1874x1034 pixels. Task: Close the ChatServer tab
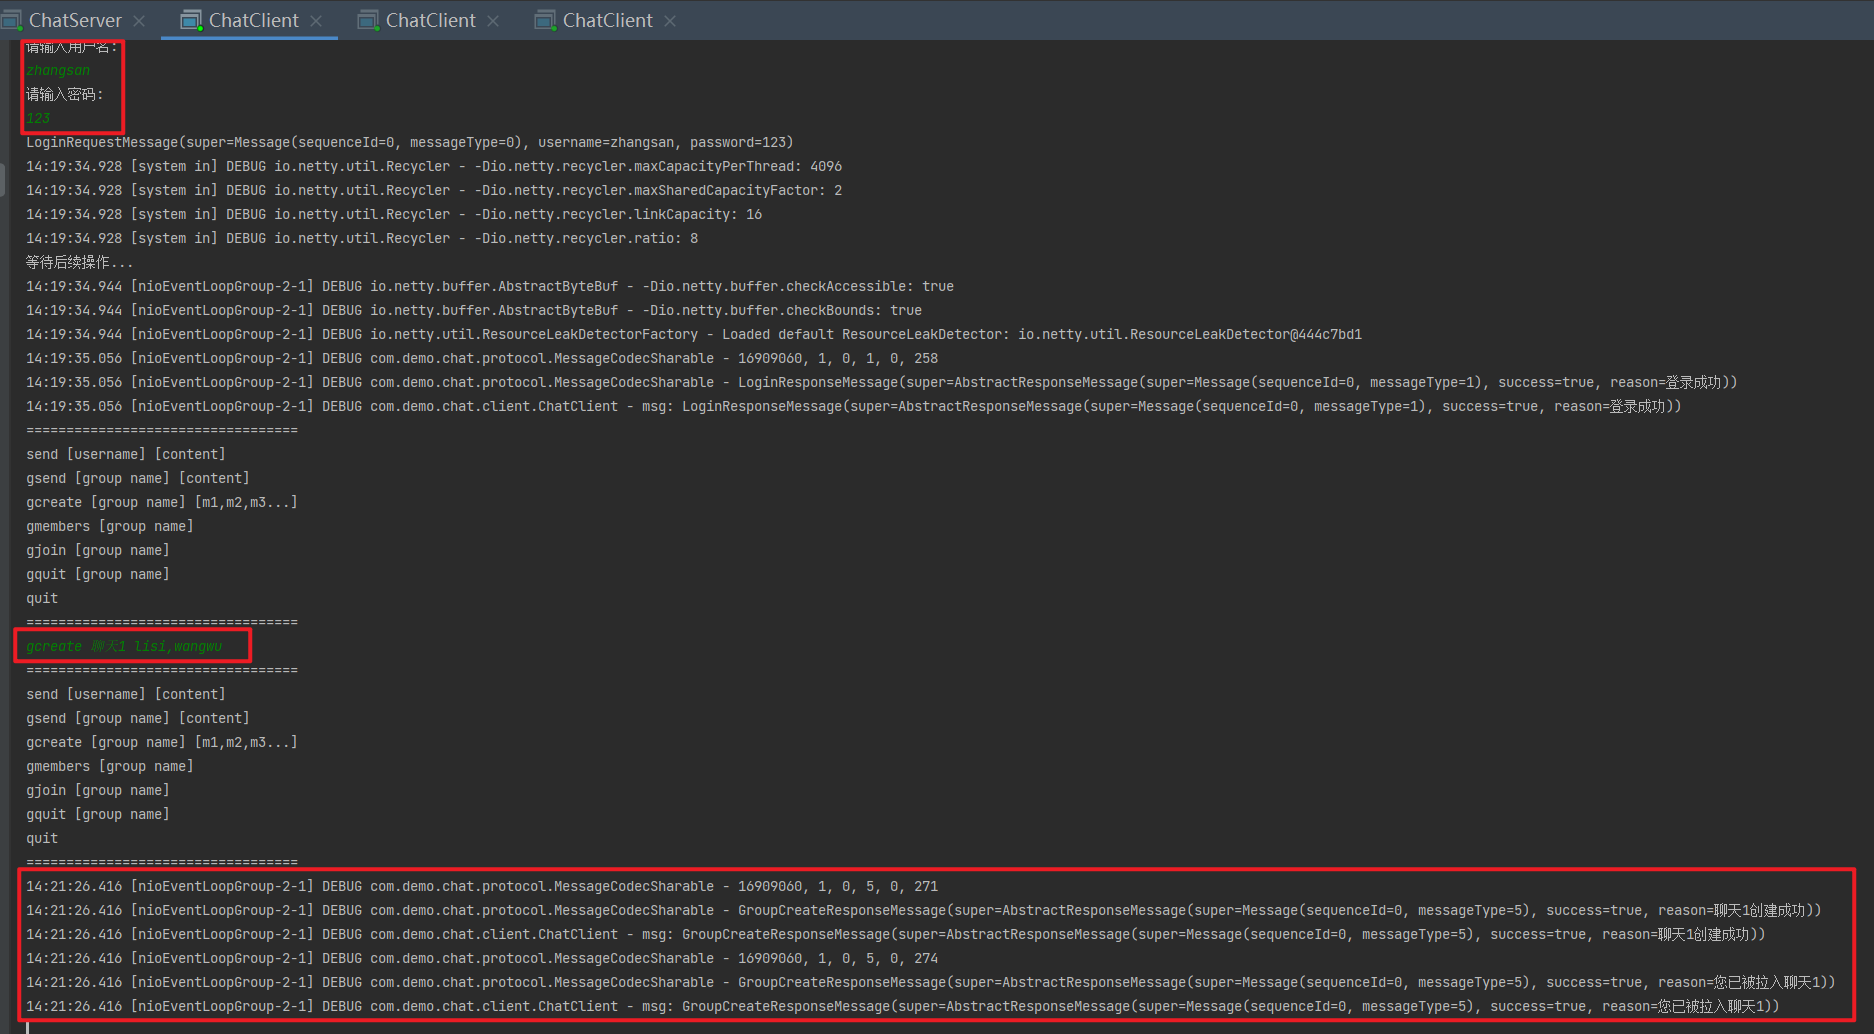click(139, 21)
